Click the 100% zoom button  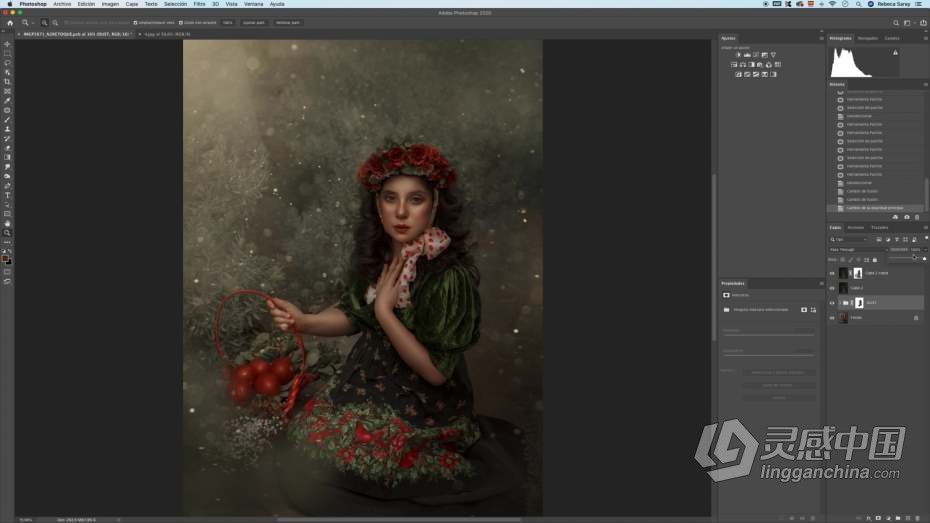[228, 23]
